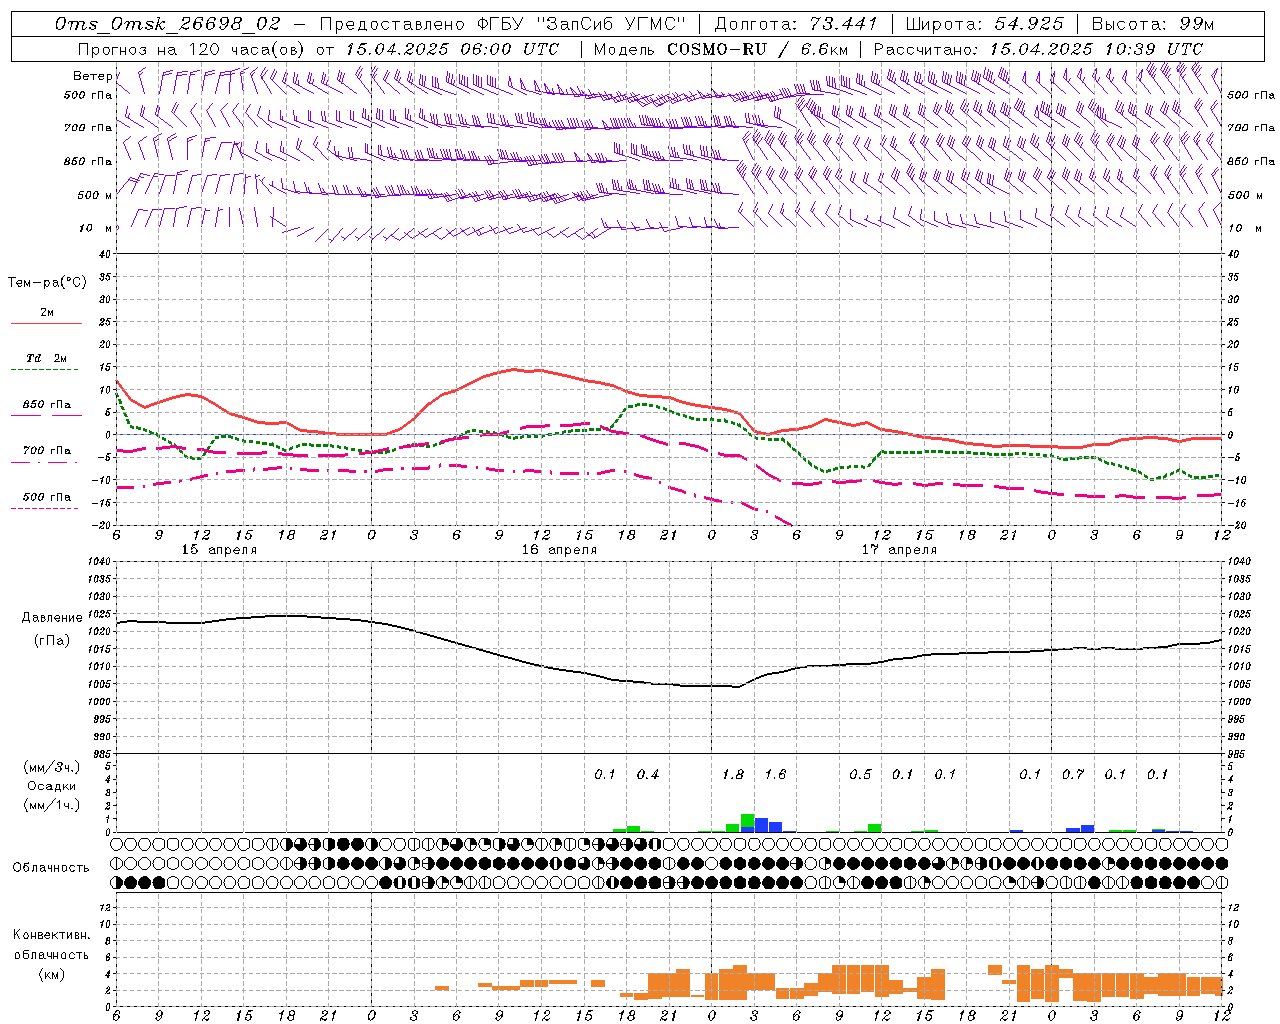The height and width of the screenshot is (1024, 1280).
Task: Click the 0.7 precipitation amount value
Action: tap(1073, 774)
